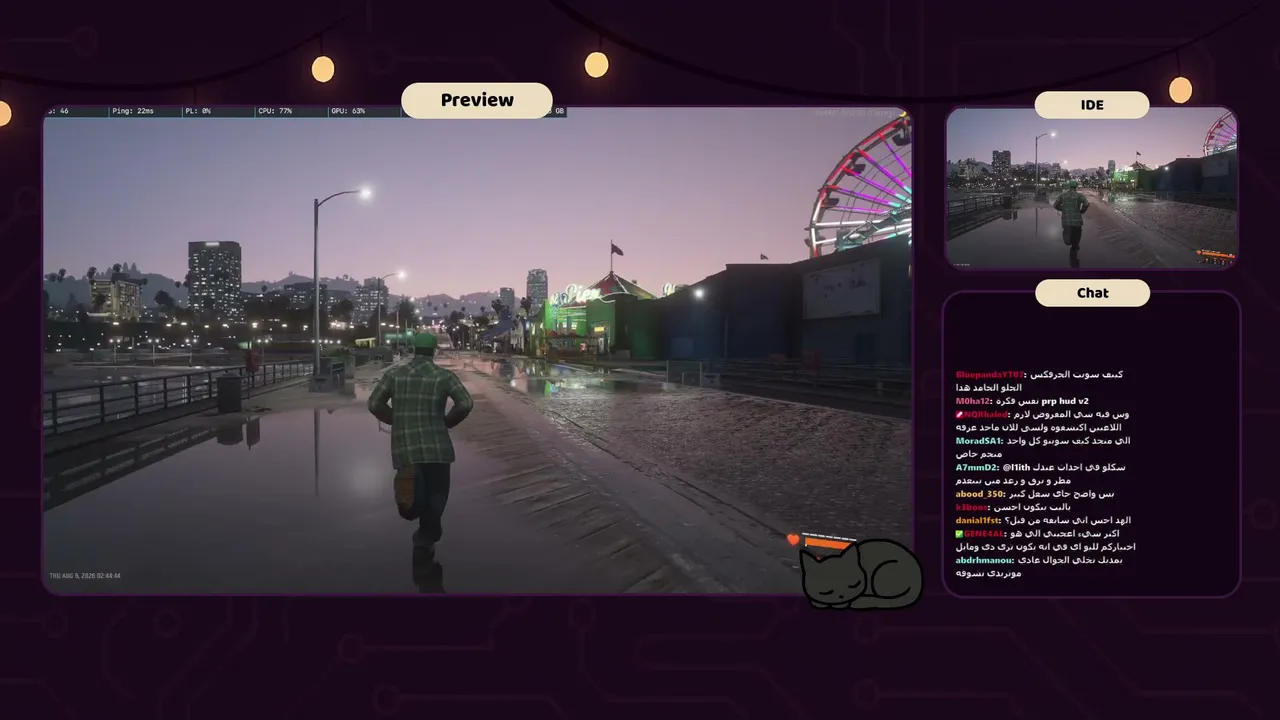Click chat username k3boos

[972, 507]
